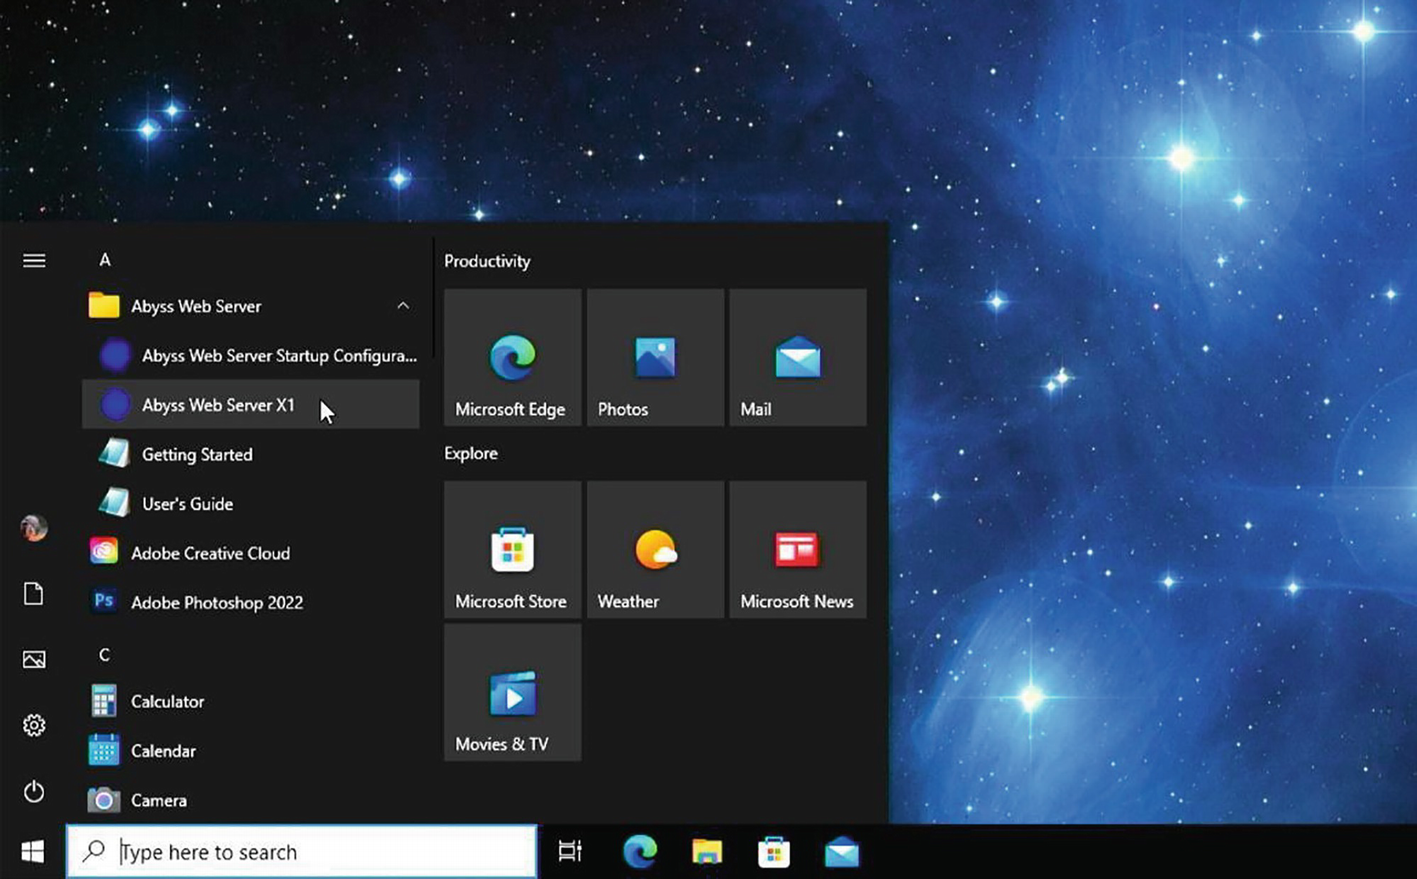
Task: Collapse the Abyss Web Server folder chevron
Action: (x=403, y=306)
